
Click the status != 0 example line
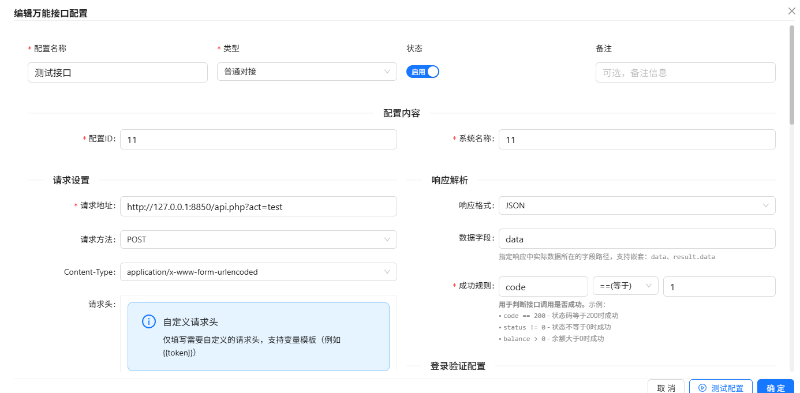pos(555,327)
